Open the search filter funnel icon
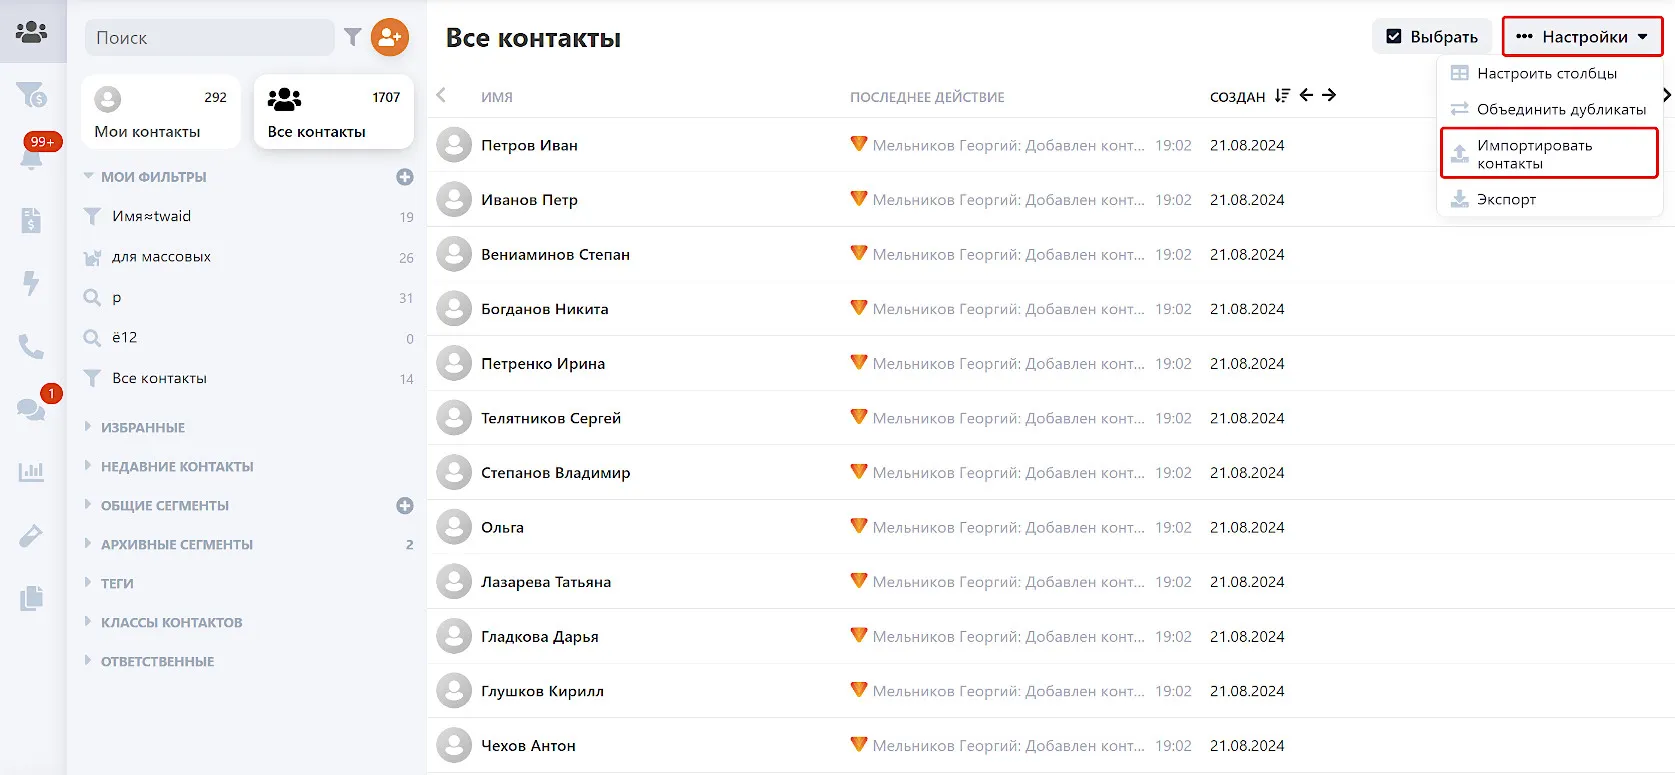Screen dimensions: 1675x775 (x=352, y=38)
